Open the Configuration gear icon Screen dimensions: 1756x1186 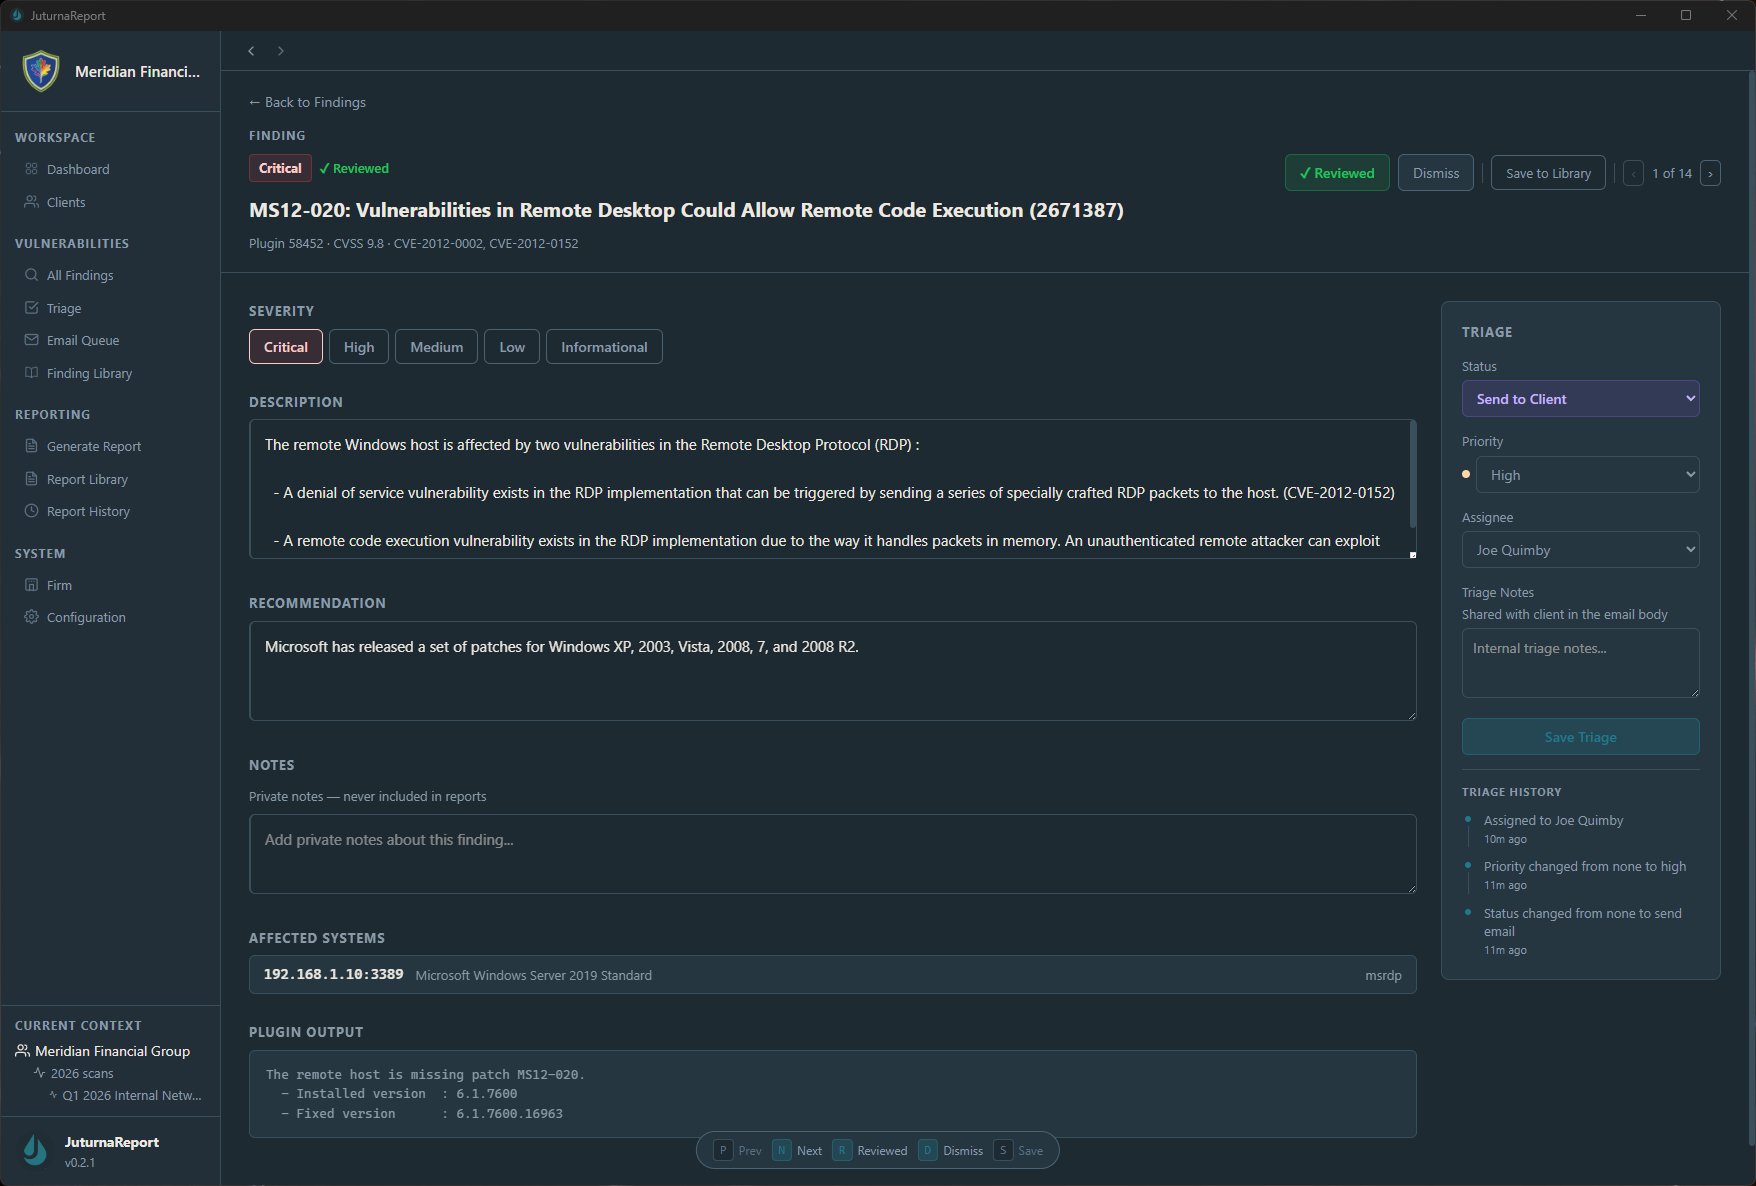31,617
